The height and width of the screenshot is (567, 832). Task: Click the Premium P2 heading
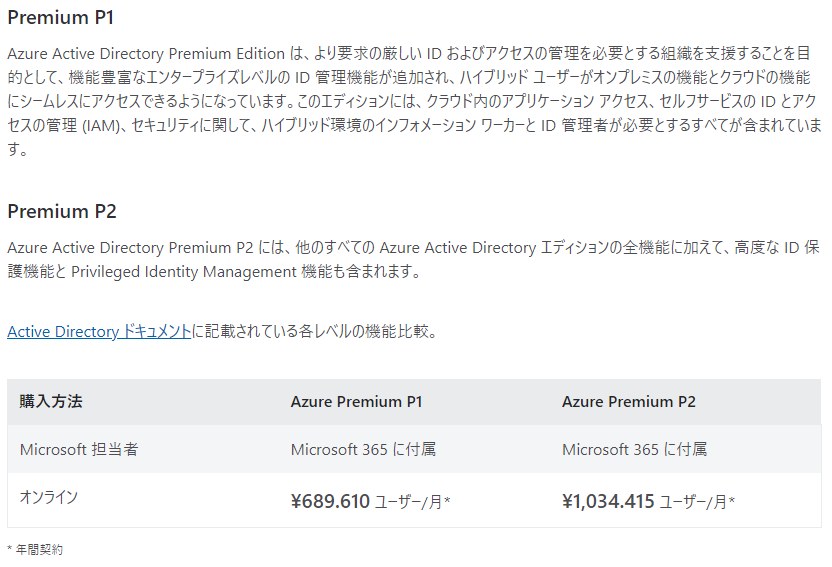(x=62, y=212)
